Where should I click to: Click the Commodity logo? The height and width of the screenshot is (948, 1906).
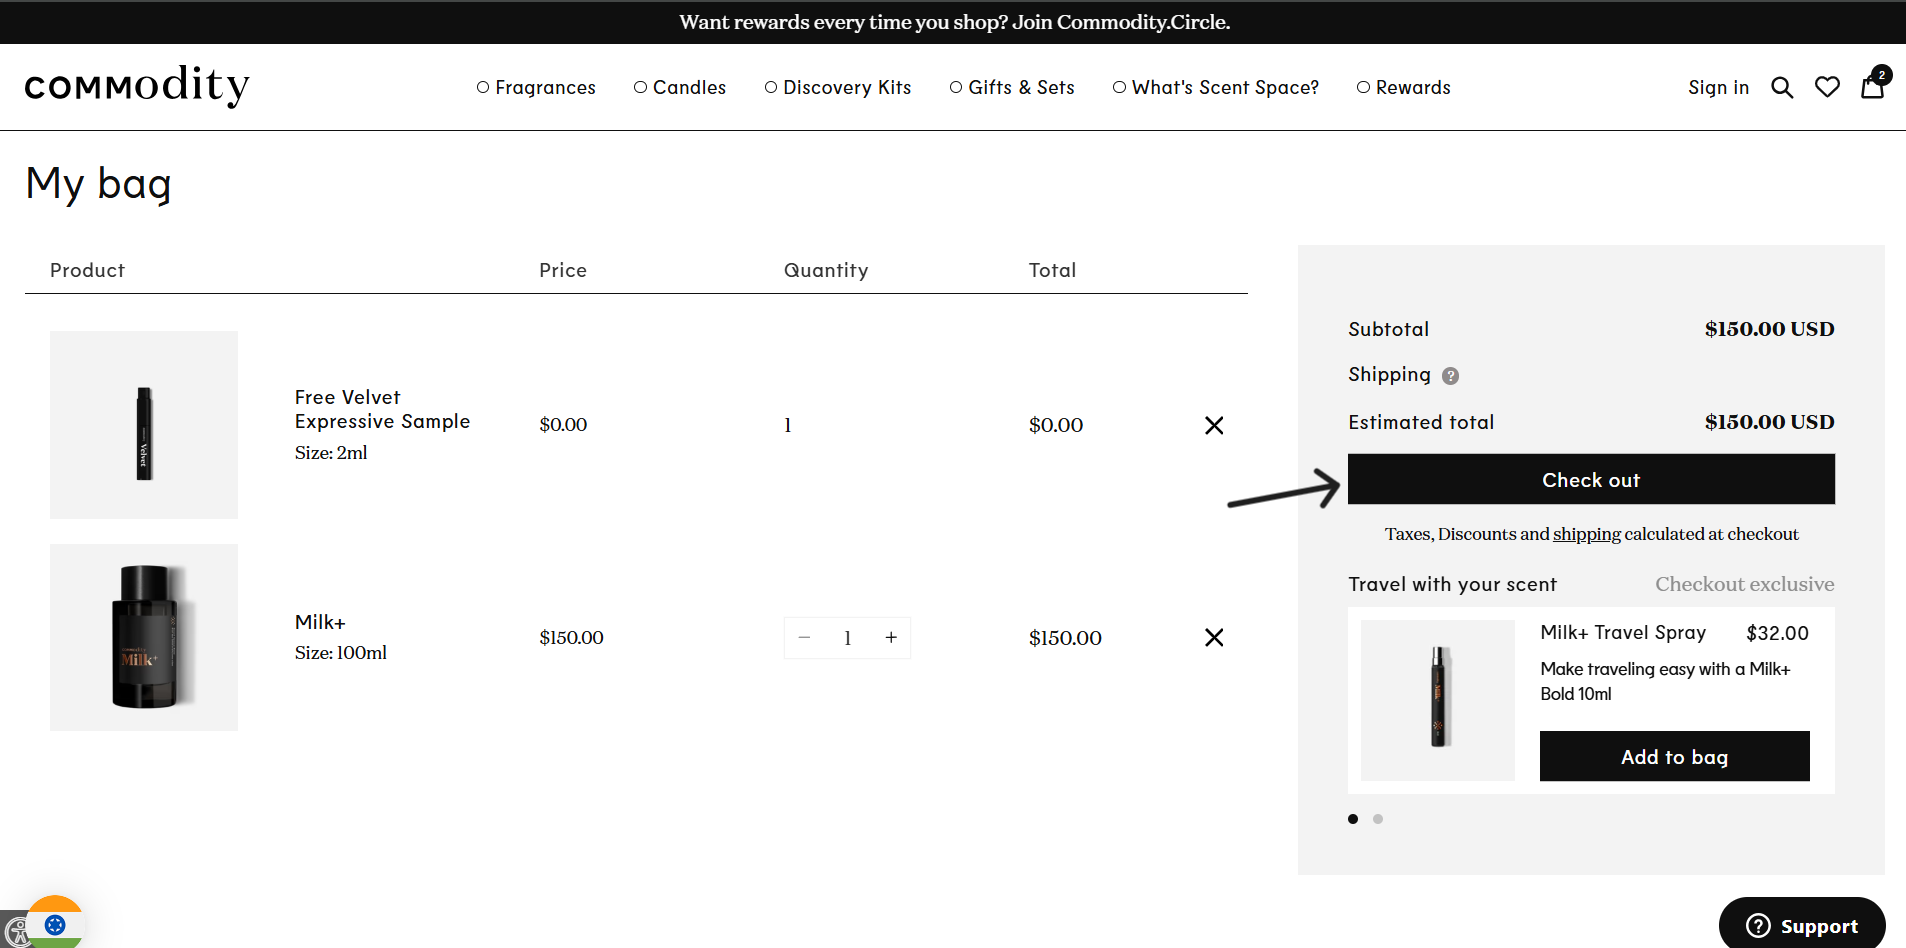click(x=137, y=86)
